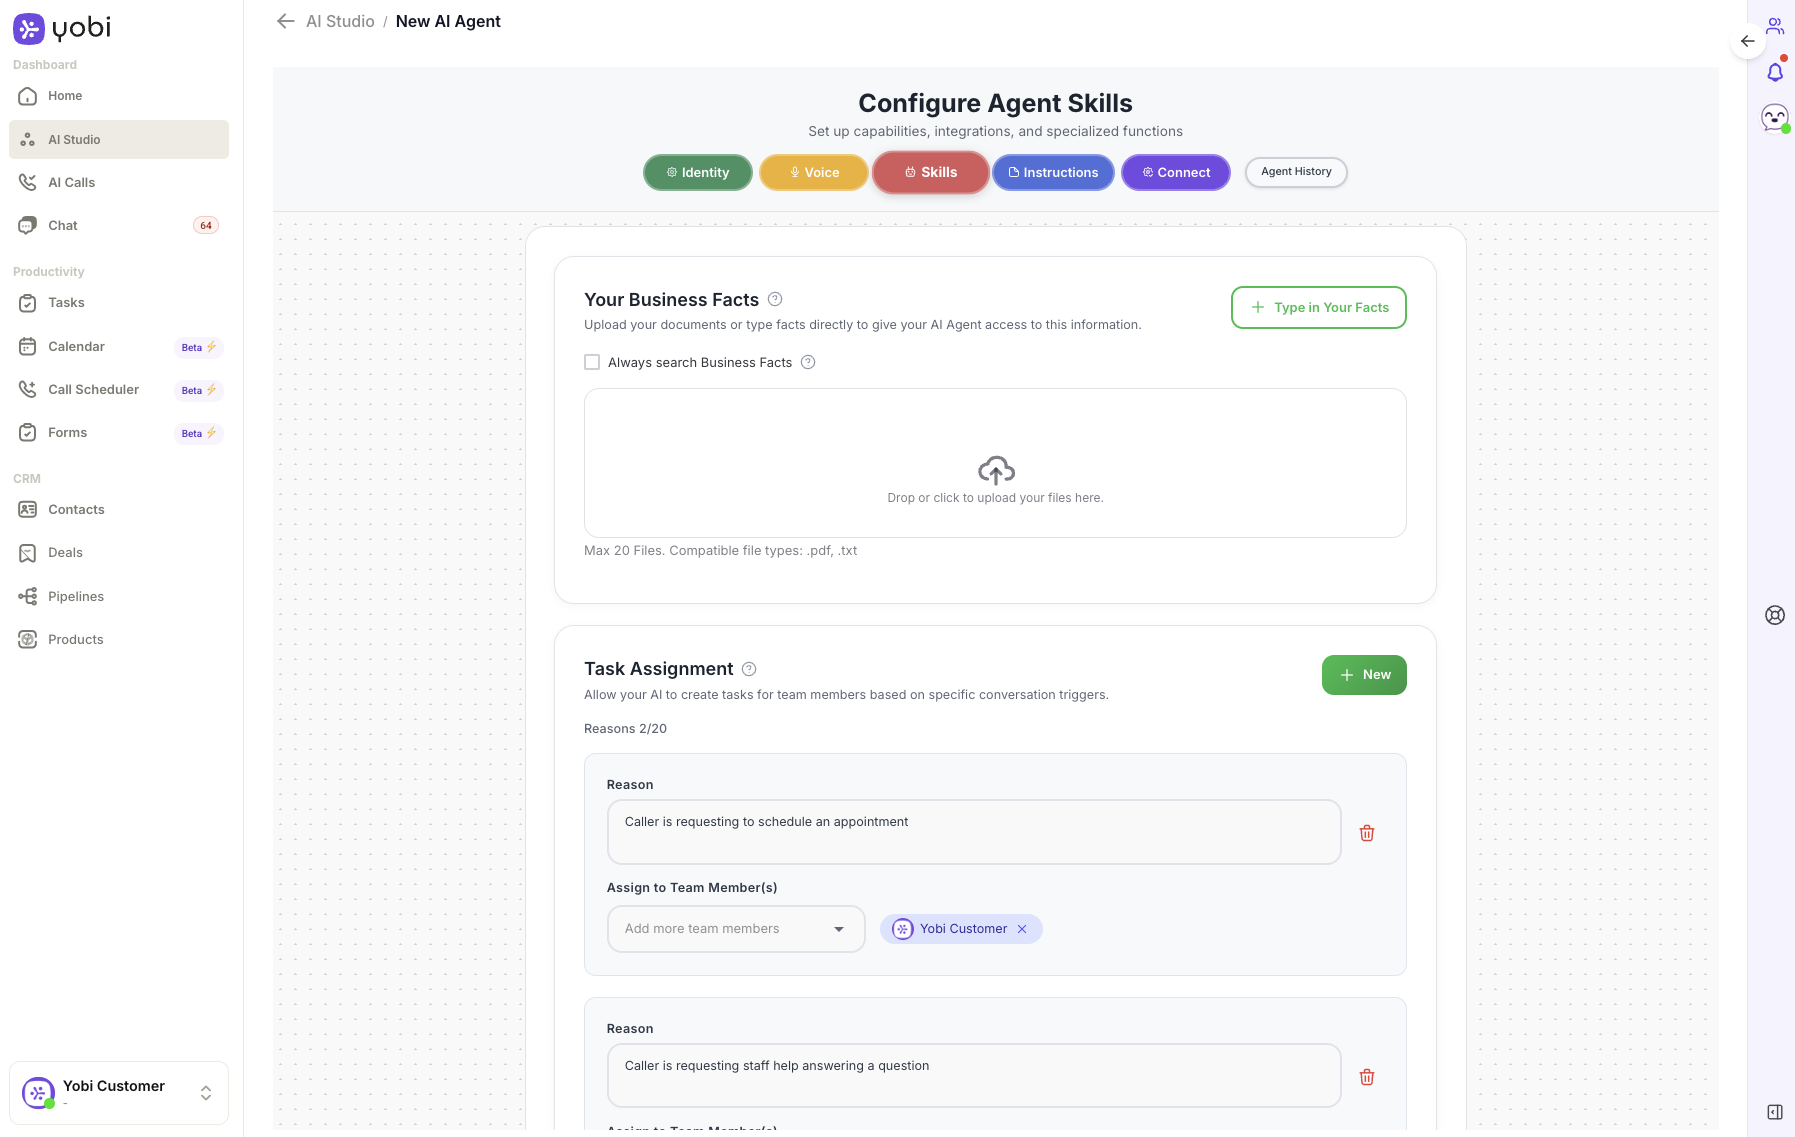Image resolution: width=1795 pixels, height=1137 pixels.
Task: Select the Skills tab
Action: [931, 172]
